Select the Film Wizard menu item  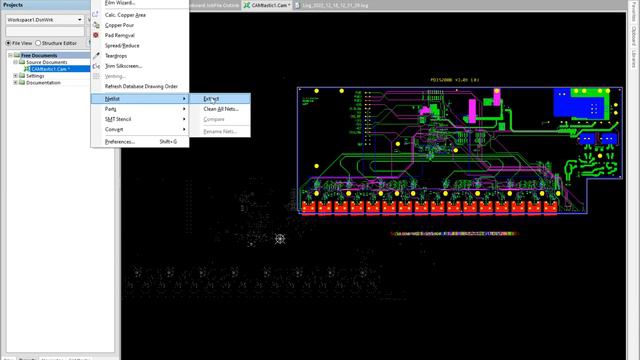coord(140,3)
